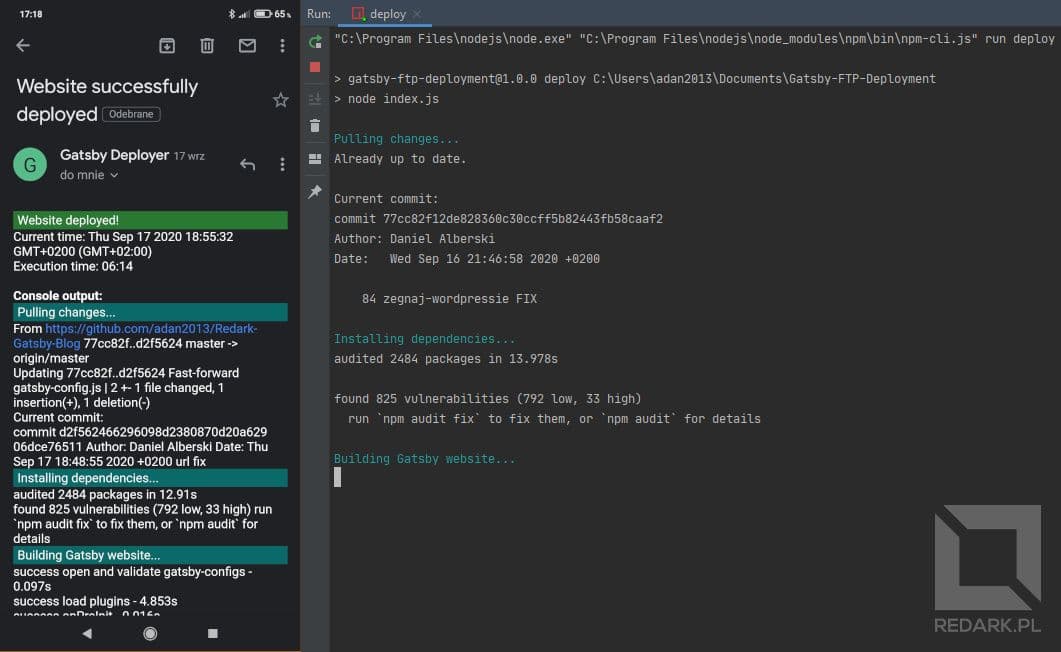Click the scroll-to-end icon in the Run toolbar
Screen dimensions: 1061x652
[x=315, y=99]
